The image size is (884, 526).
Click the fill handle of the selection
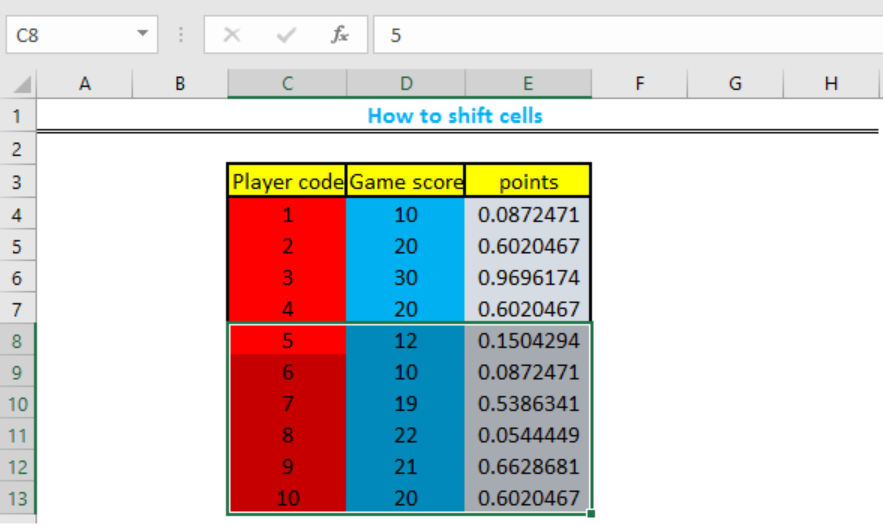point(591,514)
